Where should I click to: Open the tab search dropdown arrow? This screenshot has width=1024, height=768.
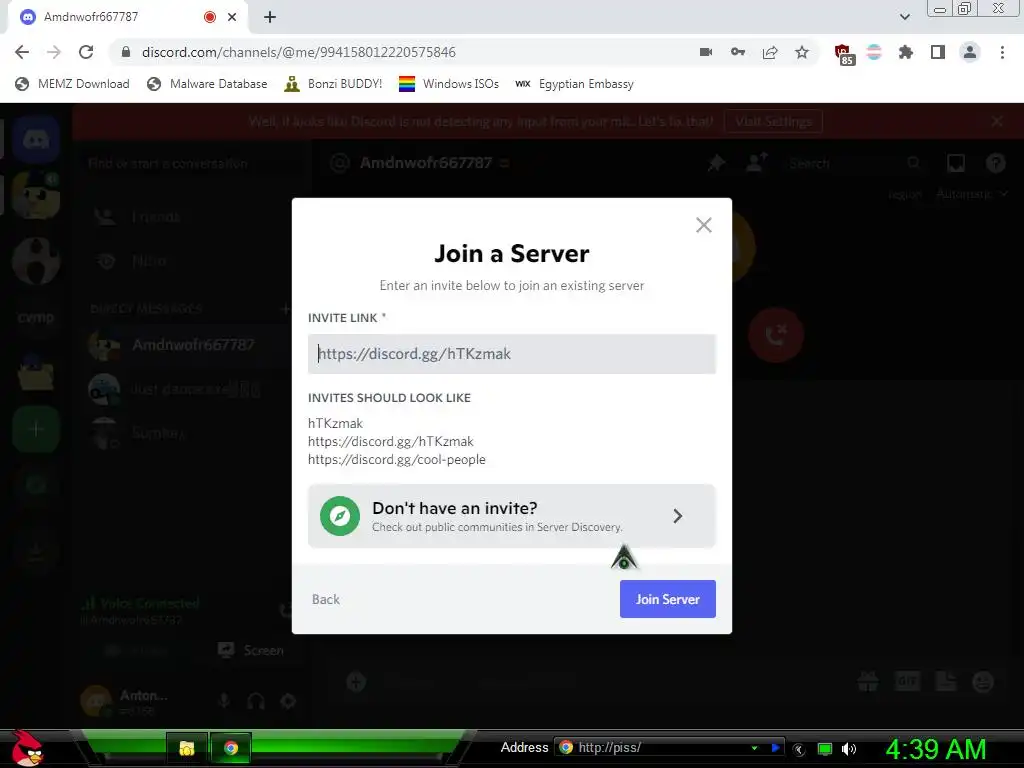tap(904, 17)
